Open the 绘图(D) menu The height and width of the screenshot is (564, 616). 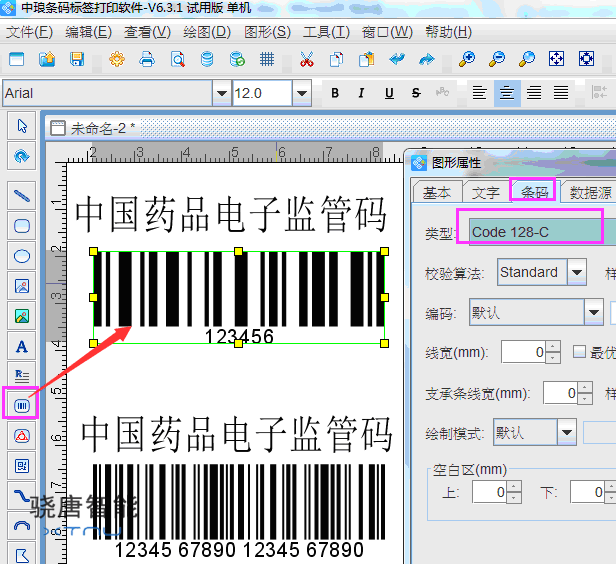point(207,32)
